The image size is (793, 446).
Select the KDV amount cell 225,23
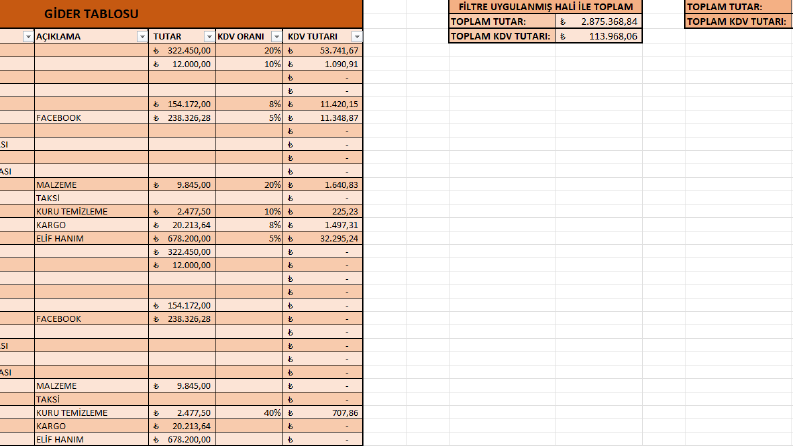pyautogui.click(x=323, y=211)
